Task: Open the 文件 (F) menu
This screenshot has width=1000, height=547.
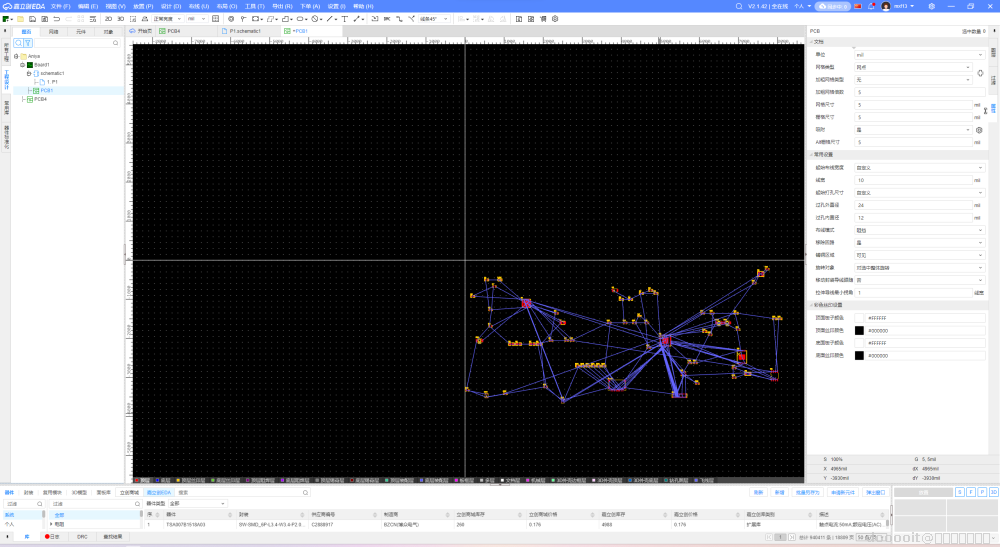Action: pos(60,6)
